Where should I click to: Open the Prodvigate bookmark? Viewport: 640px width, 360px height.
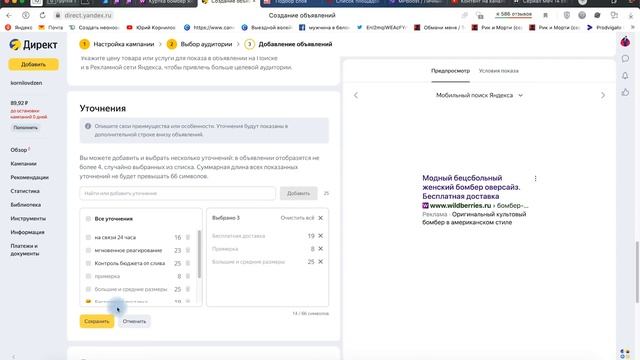(x=604, y=28)
